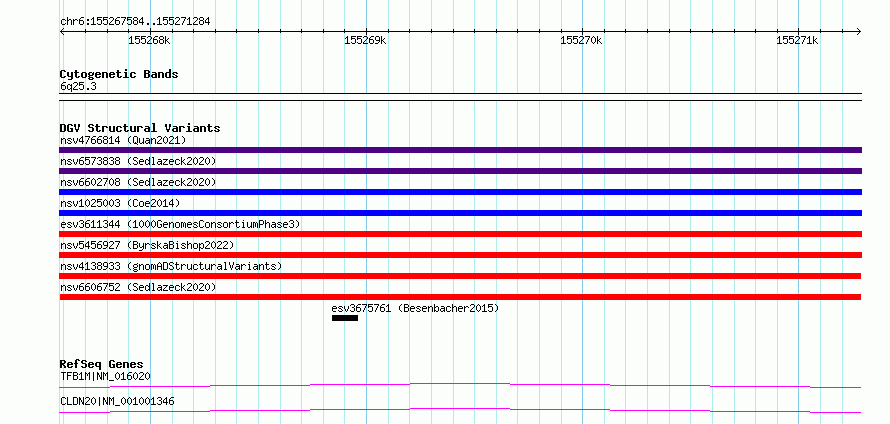Open the nsv5456927 (ByrskaBishop2022) label

click(147, 245)
